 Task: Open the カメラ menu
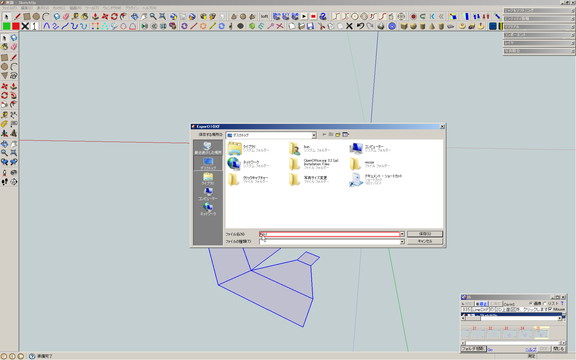pyautogui.click(x=59, y=8)
